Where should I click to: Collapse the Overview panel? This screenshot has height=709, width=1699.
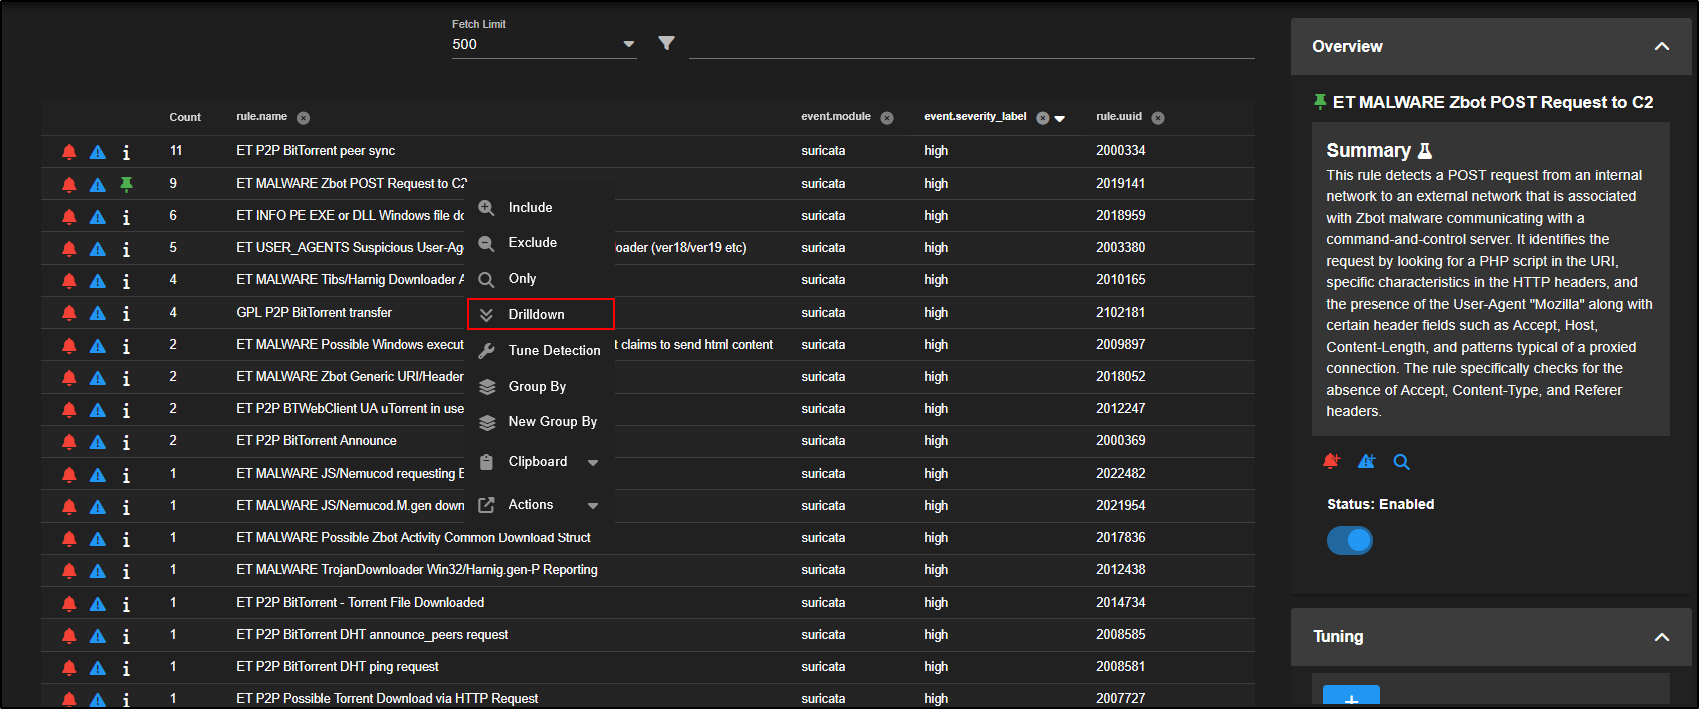[1661, 47]
